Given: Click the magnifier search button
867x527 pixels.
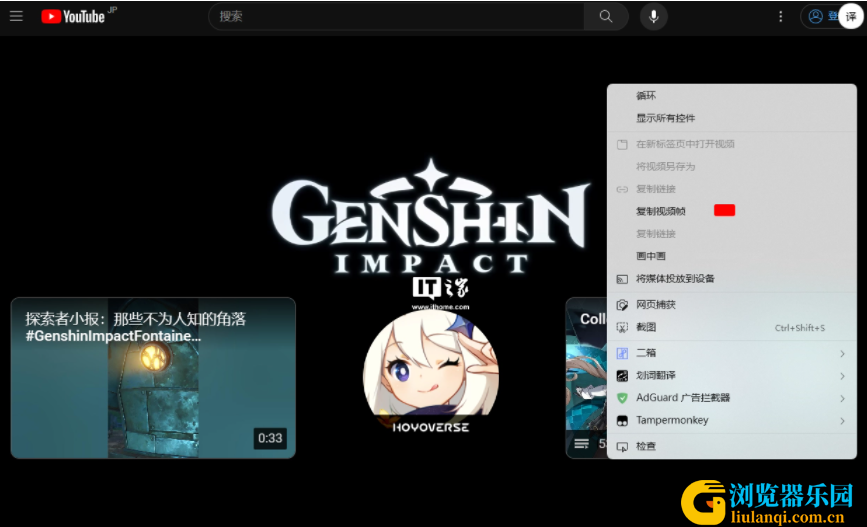Looking at the screenshot, I should [x=605, y=17].
